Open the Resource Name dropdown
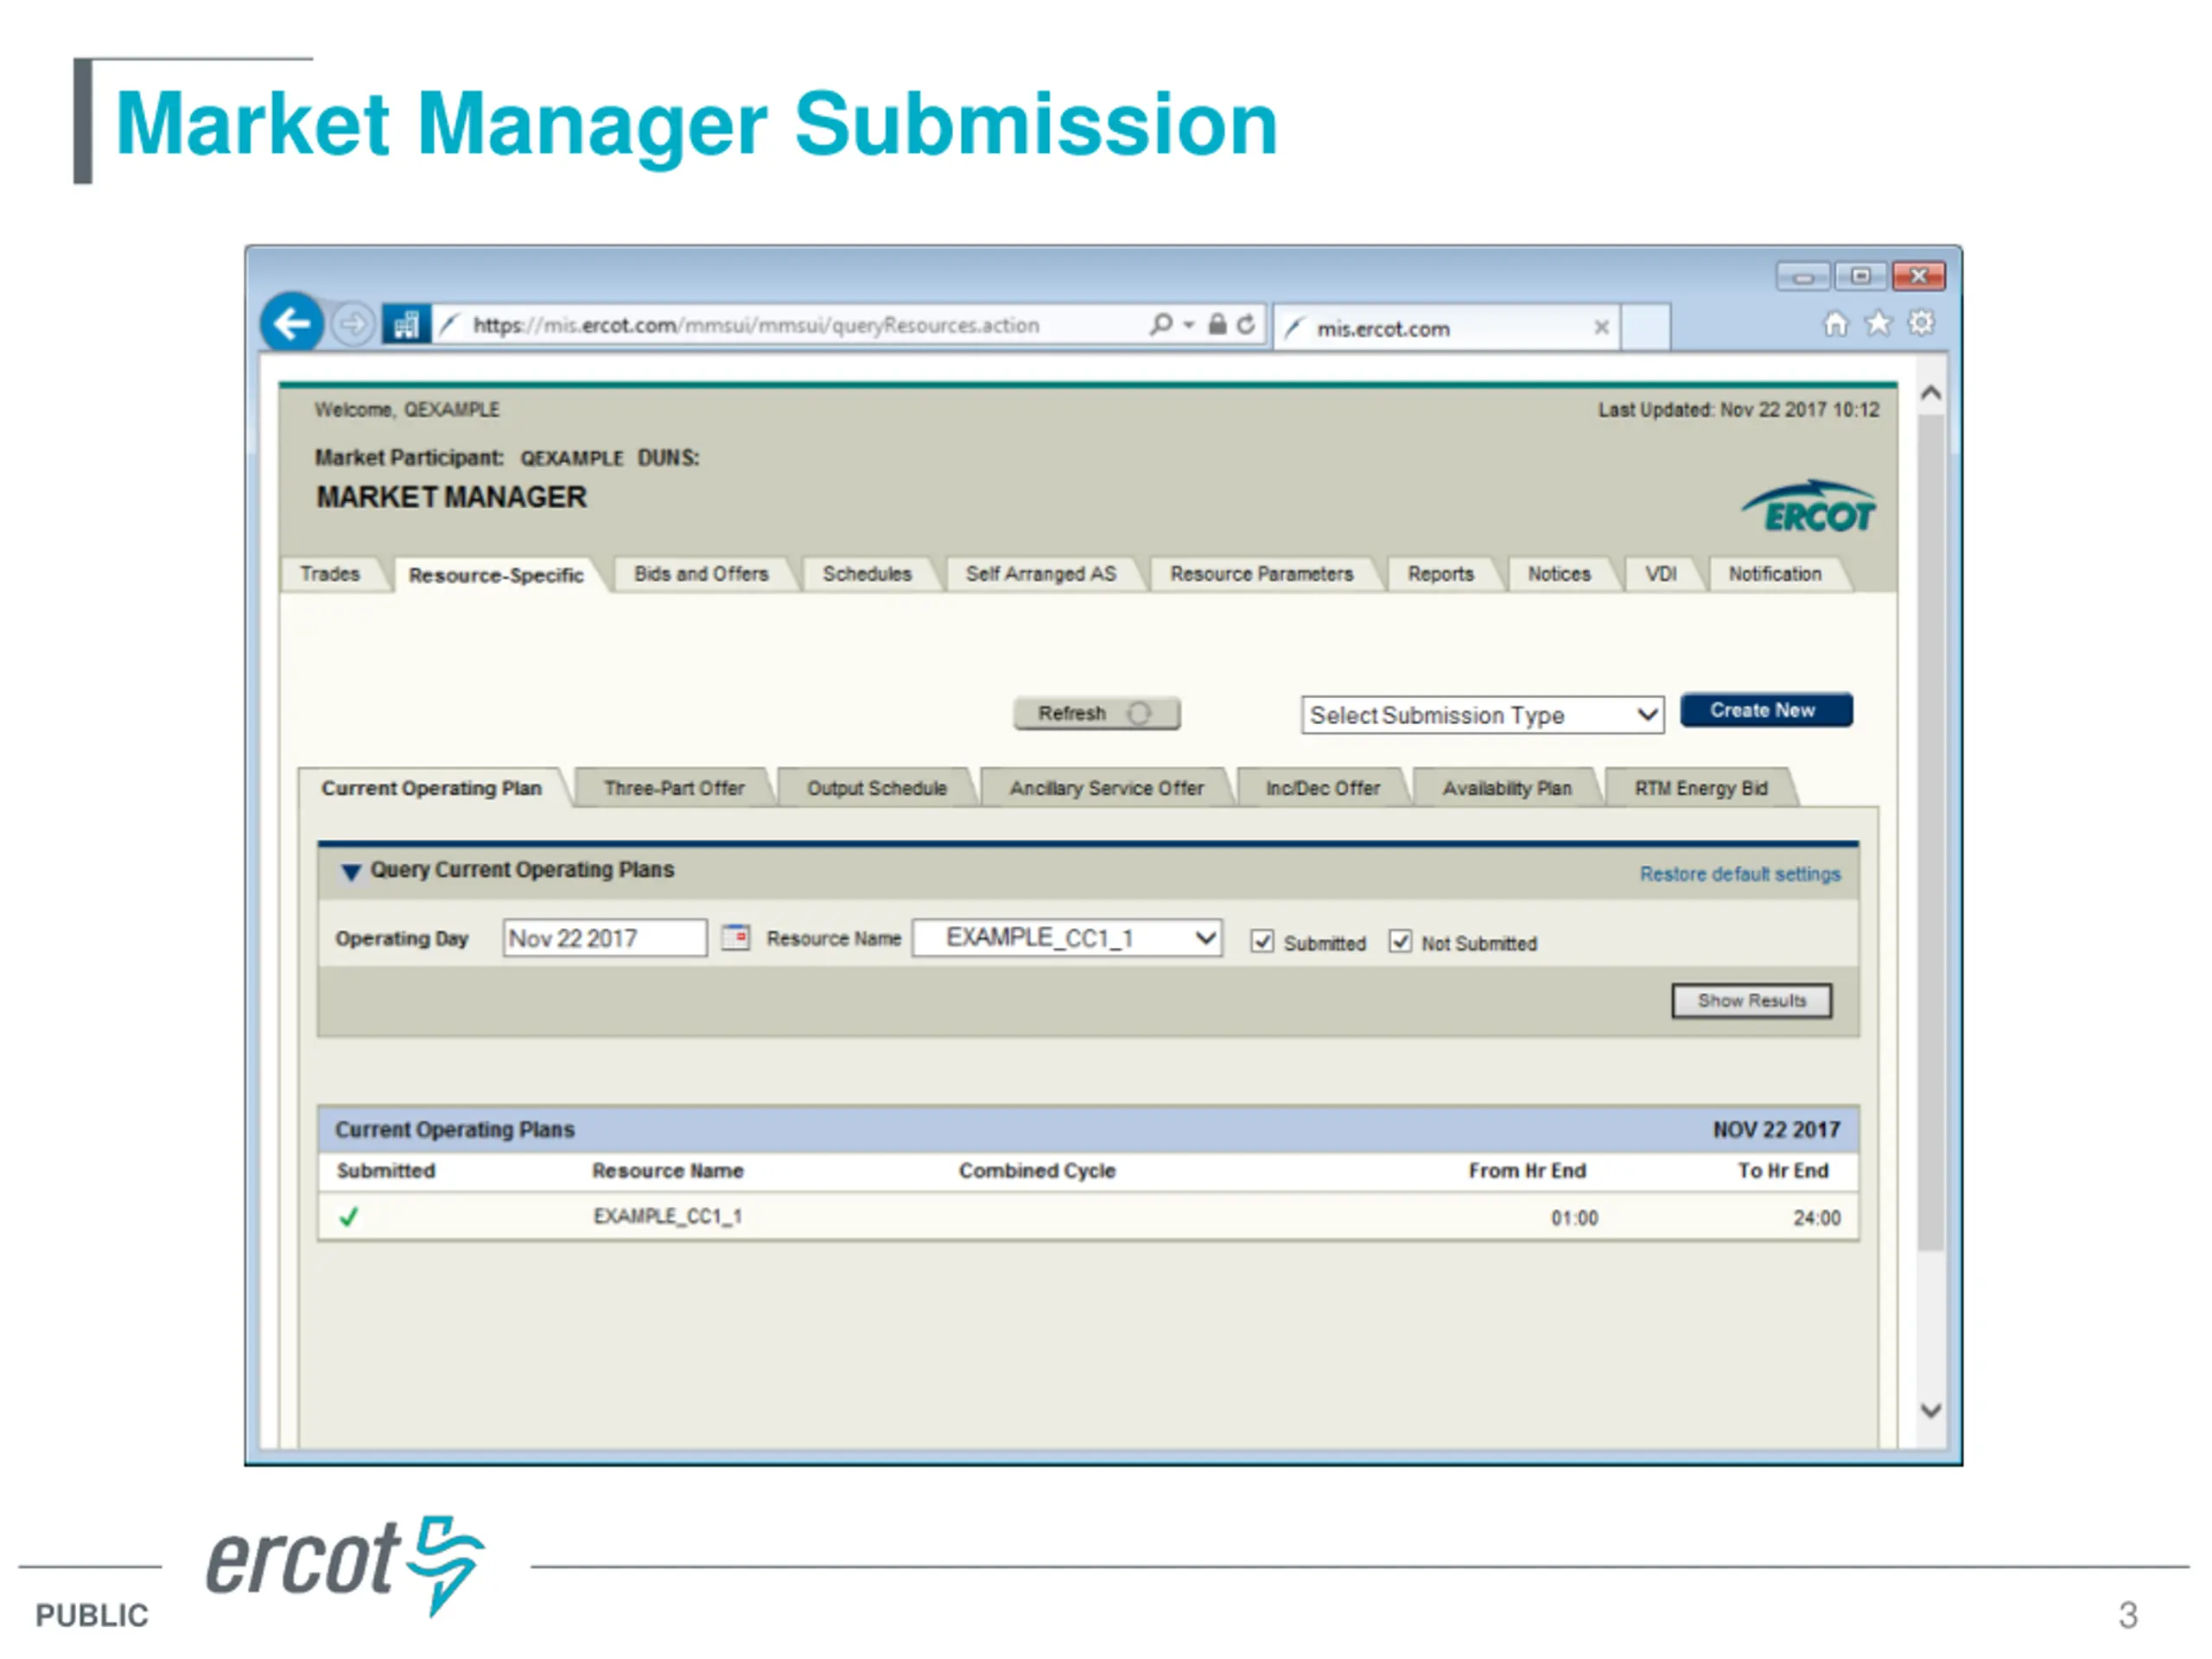This screenshot has height=1659, width=2212. click(x=1067, y=938)
